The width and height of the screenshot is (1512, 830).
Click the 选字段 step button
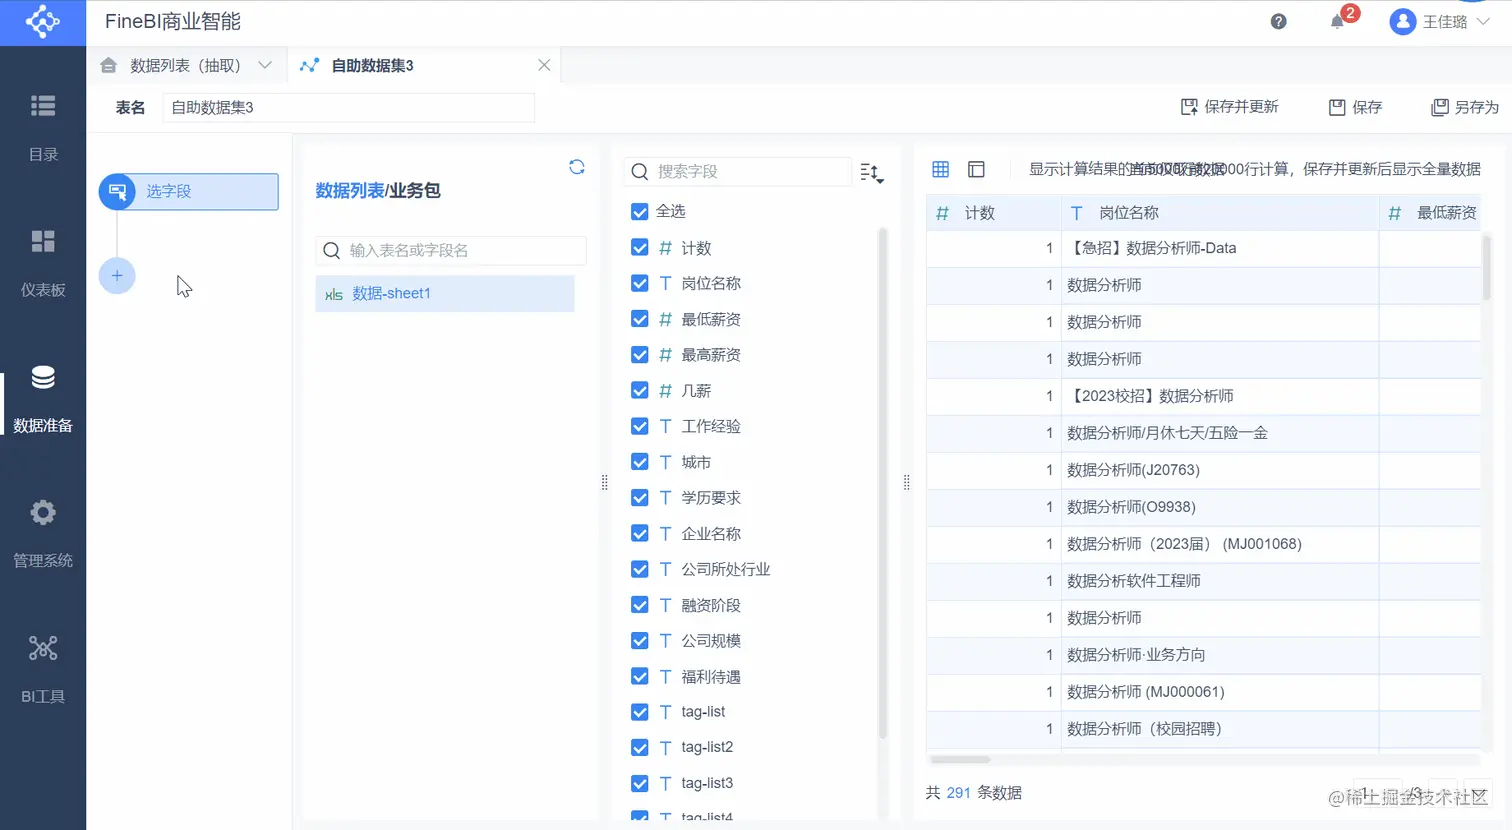(189, 191)
